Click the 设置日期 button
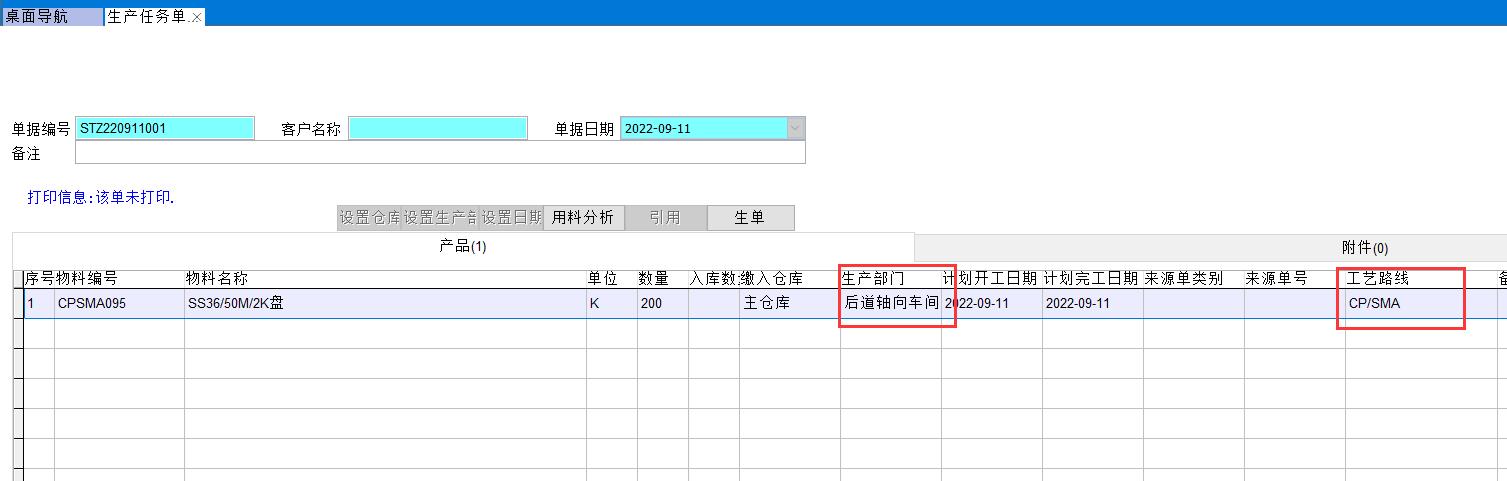 pyautogui.click(x=511, y=218)
